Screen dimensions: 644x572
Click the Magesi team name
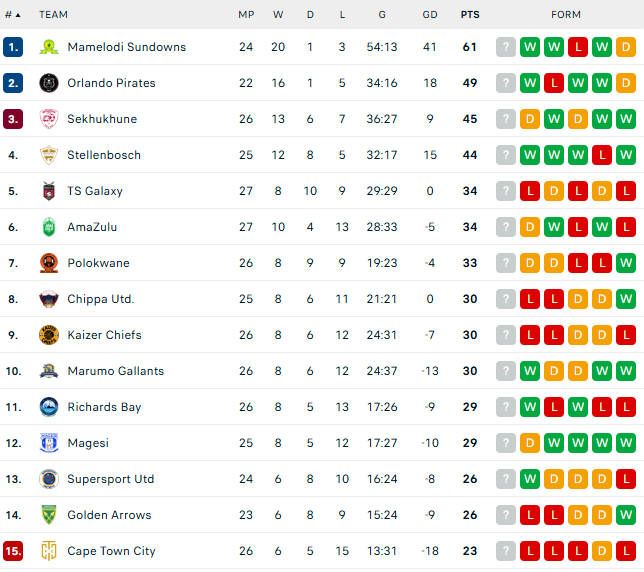tap(88, 443)
